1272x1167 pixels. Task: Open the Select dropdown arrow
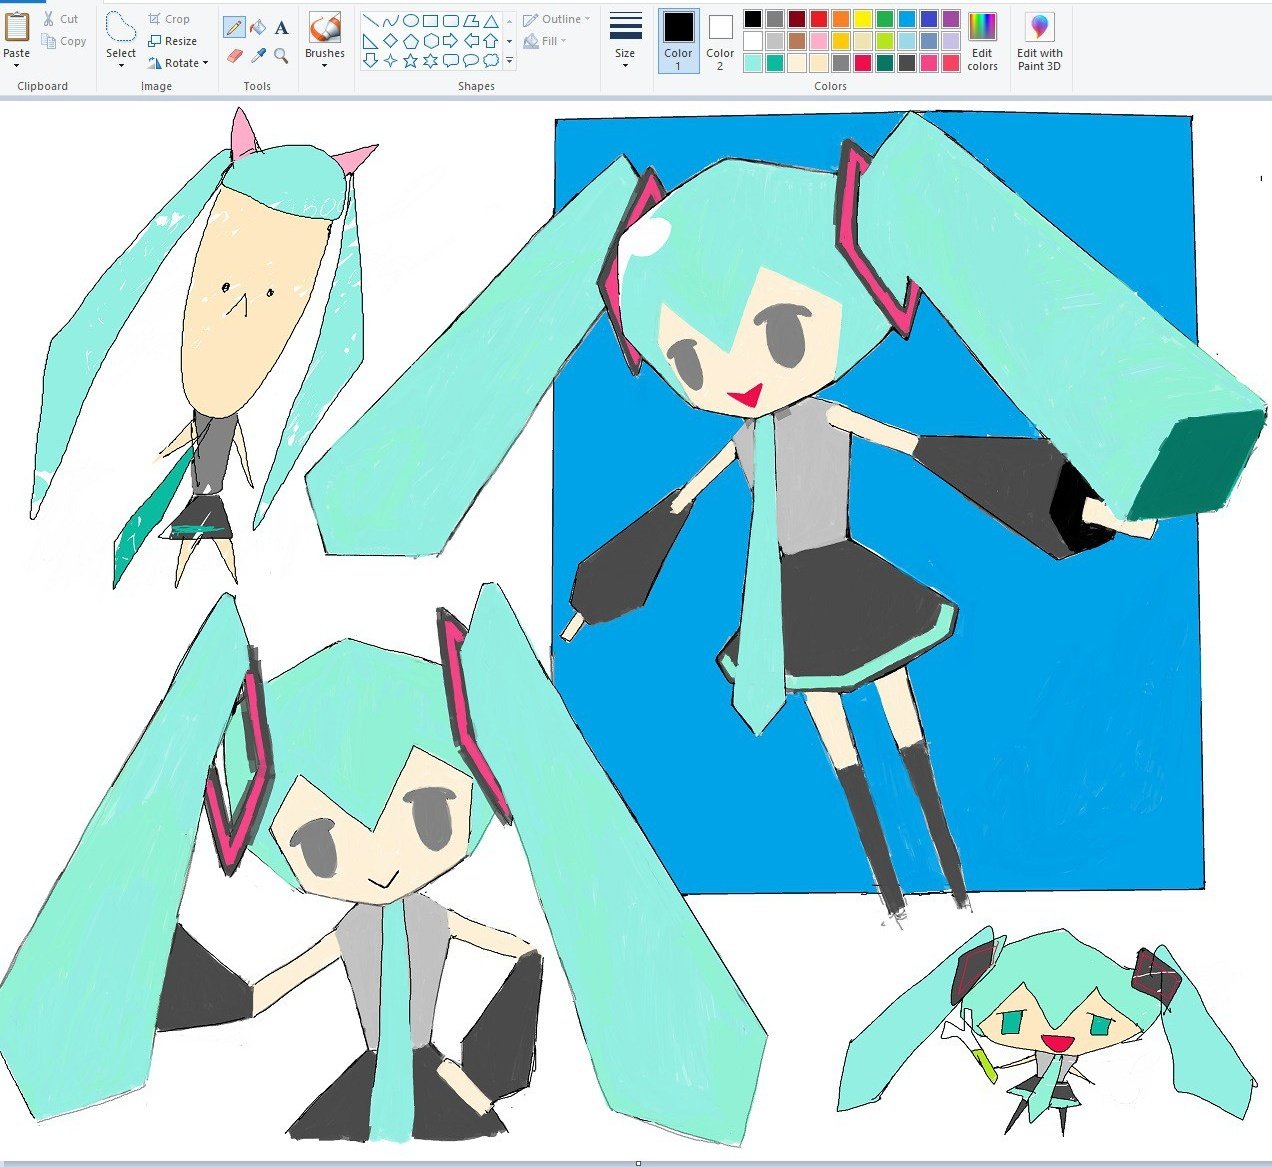(121, 66)
